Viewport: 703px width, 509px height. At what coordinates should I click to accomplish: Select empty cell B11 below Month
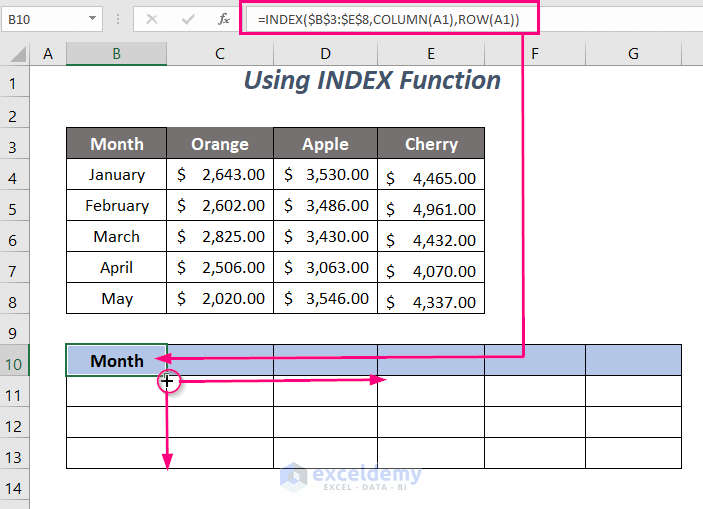click(117, 391)
